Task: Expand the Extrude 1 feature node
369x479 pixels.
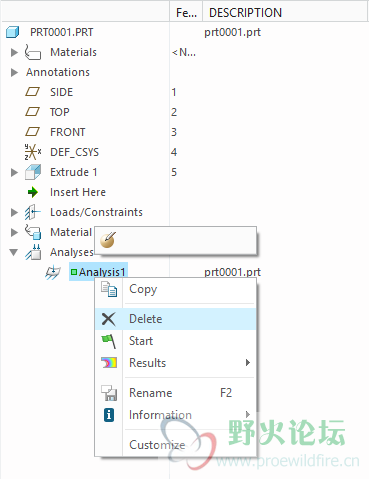Action: [14, 172]
